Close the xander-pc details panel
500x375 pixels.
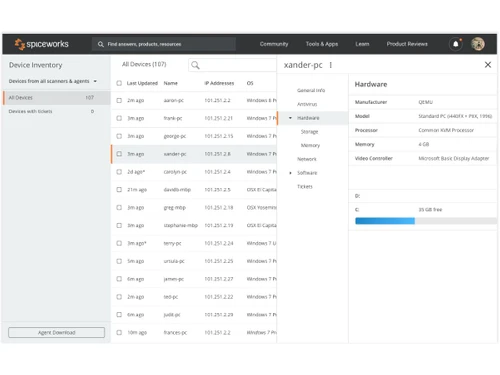(x=488, y=65)
